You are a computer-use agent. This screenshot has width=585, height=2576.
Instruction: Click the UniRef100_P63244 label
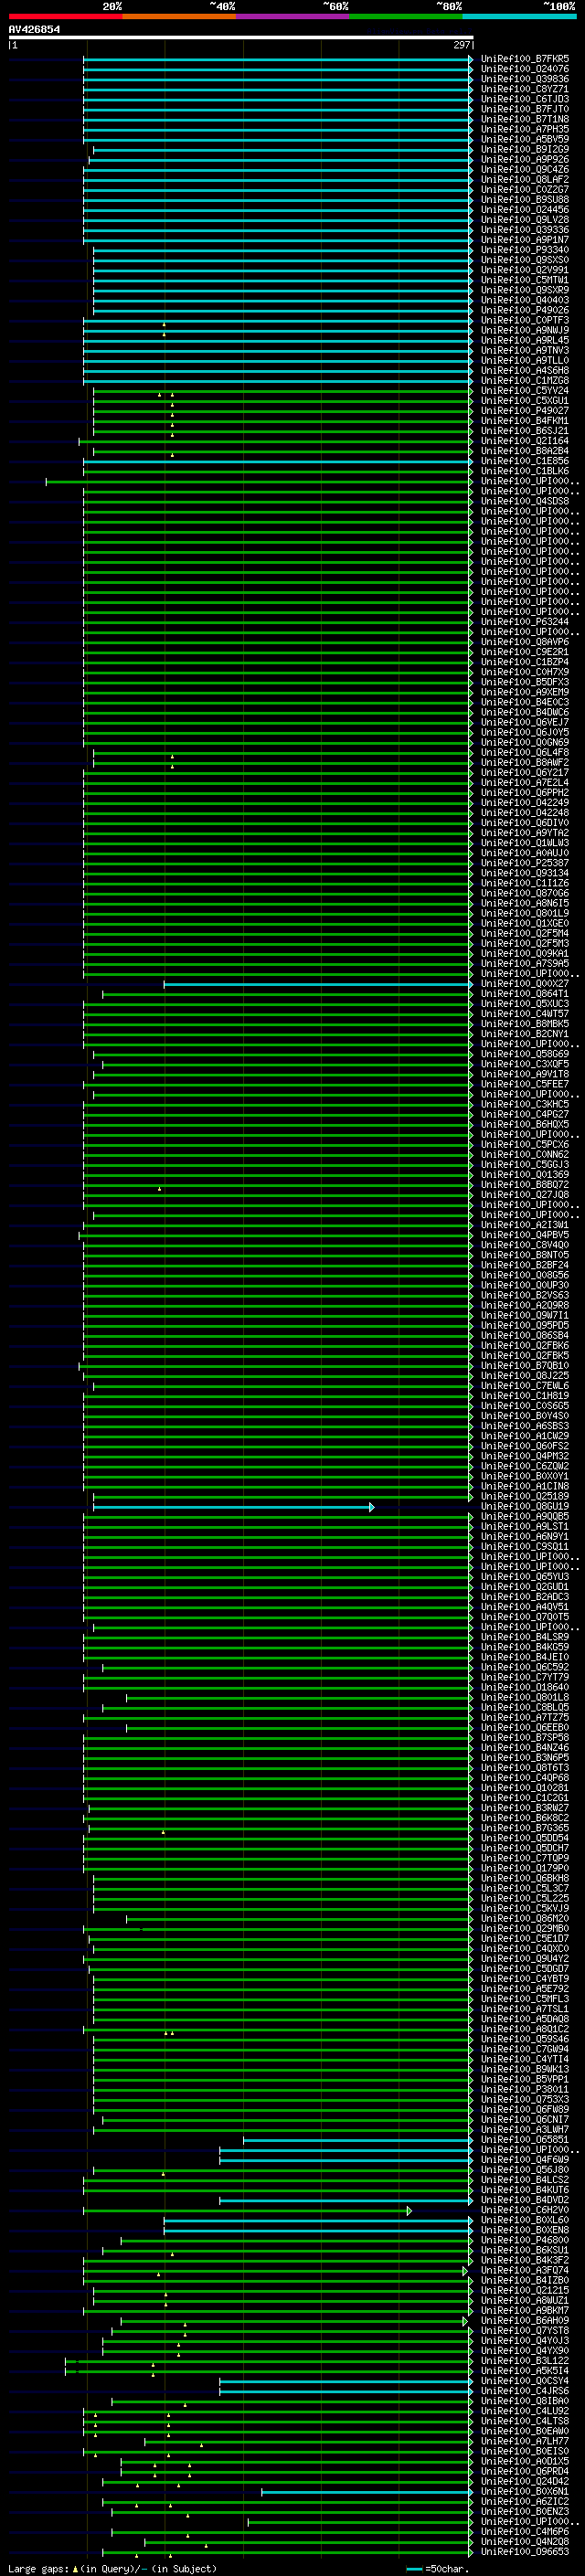point(525,621)
